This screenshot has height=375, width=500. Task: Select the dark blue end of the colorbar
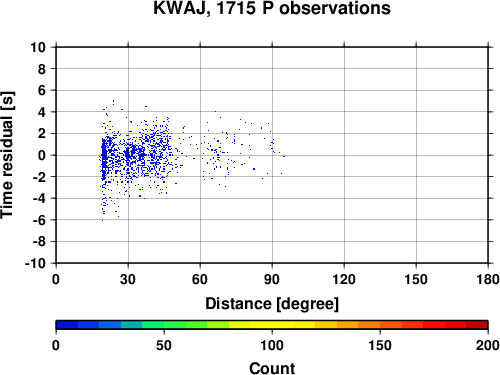point(67,325)
